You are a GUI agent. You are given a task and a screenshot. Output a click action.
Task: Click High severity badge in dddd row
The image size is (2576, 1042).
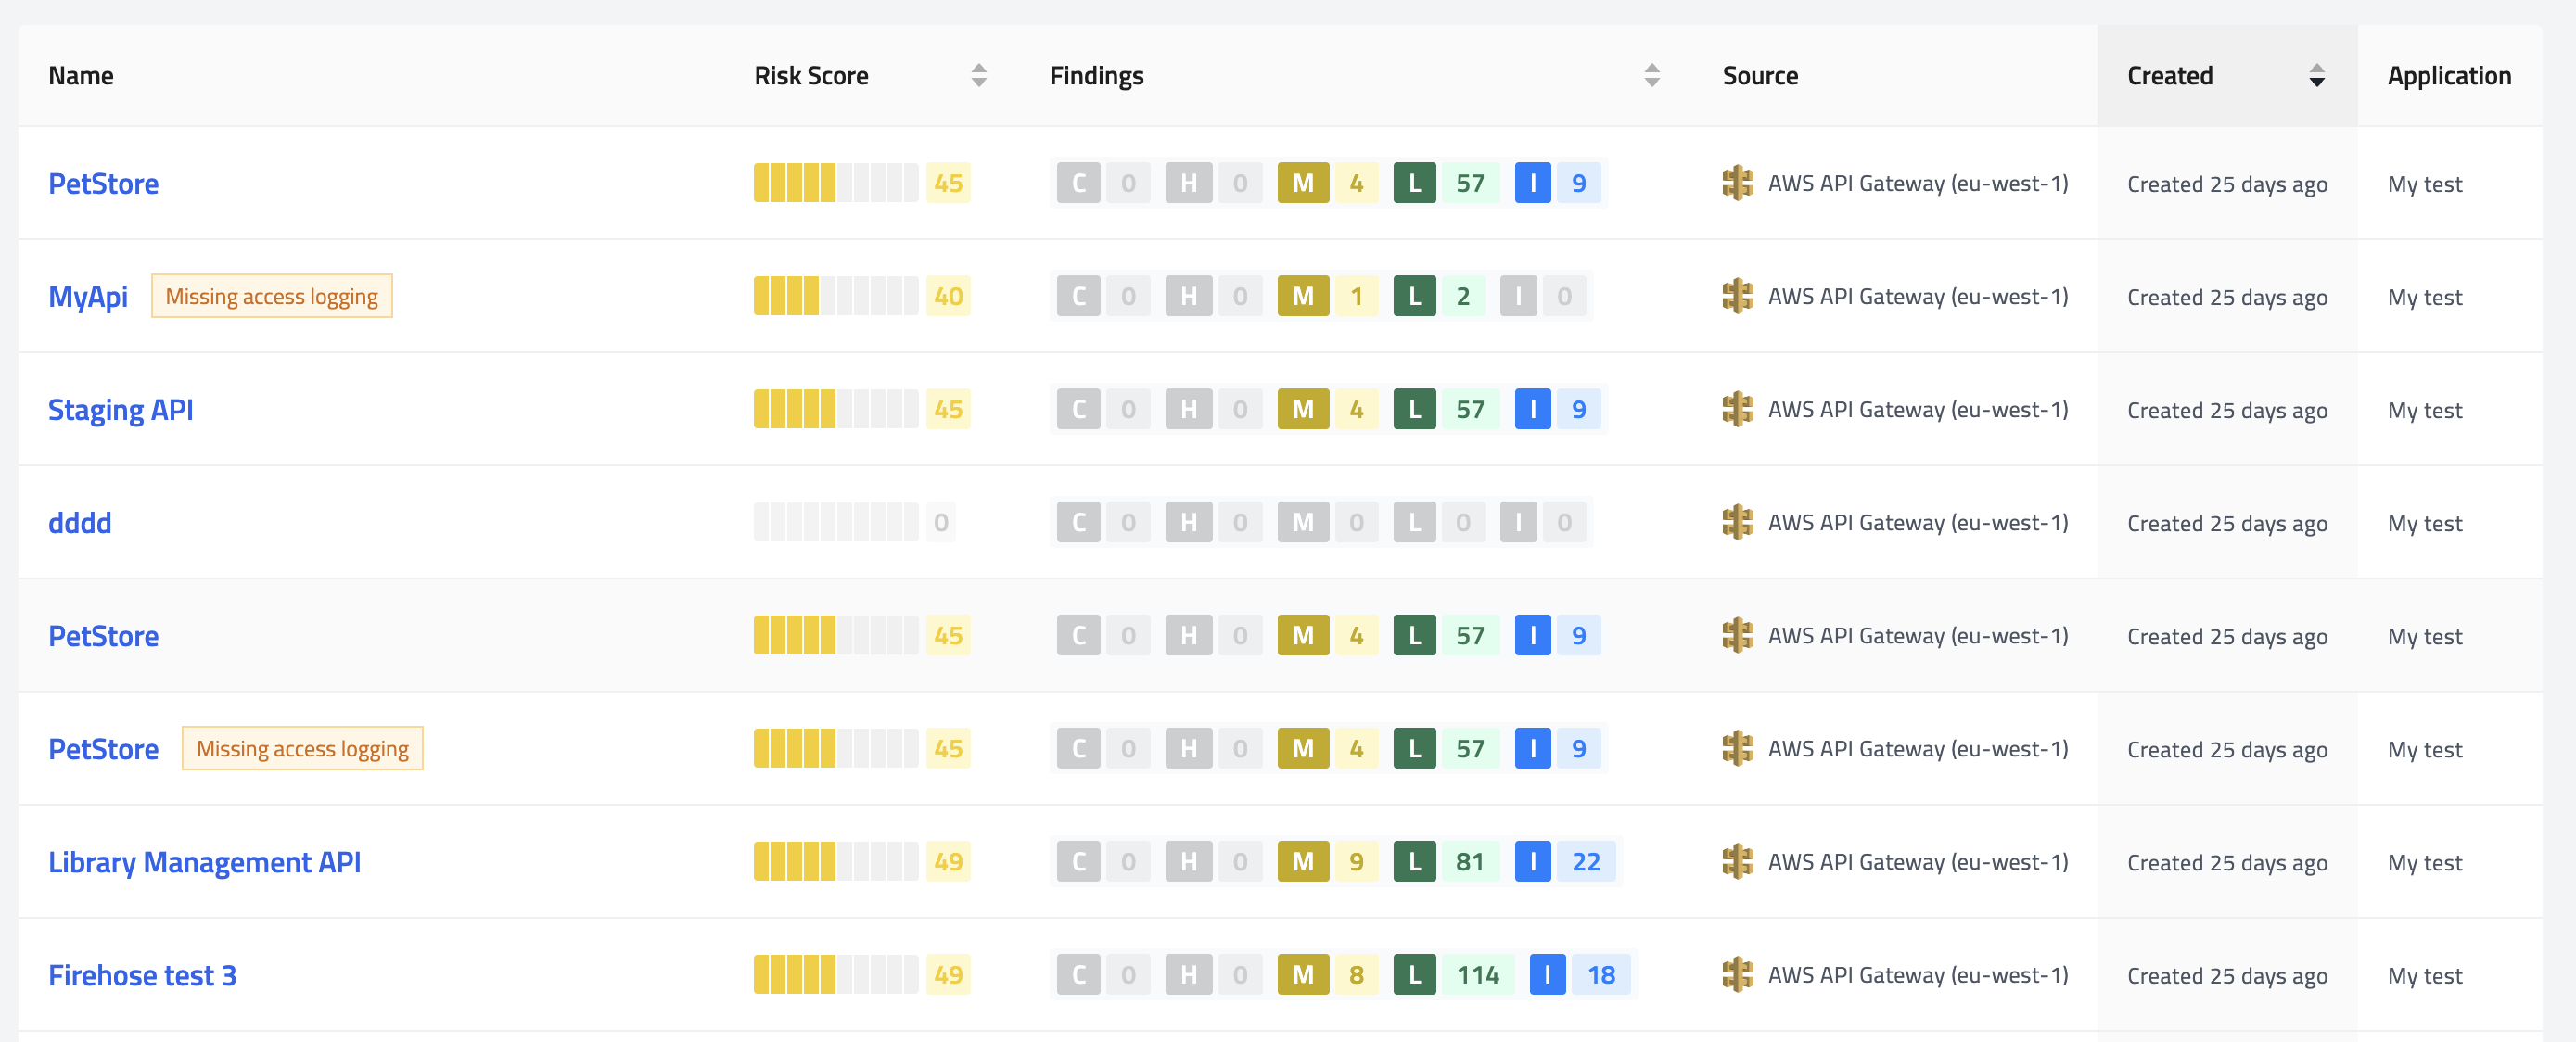click(x=1188, y=522)
